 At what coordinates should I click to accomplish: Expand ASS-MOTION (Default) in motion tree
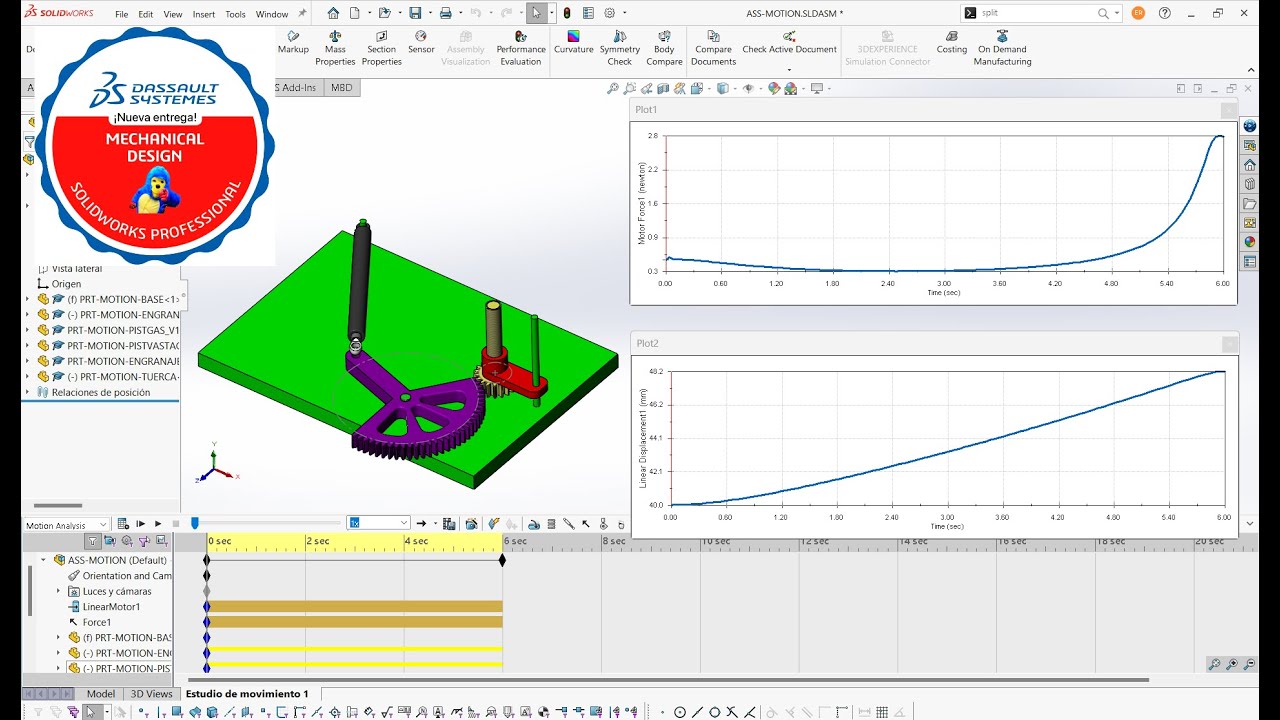[x=43, y=560]
